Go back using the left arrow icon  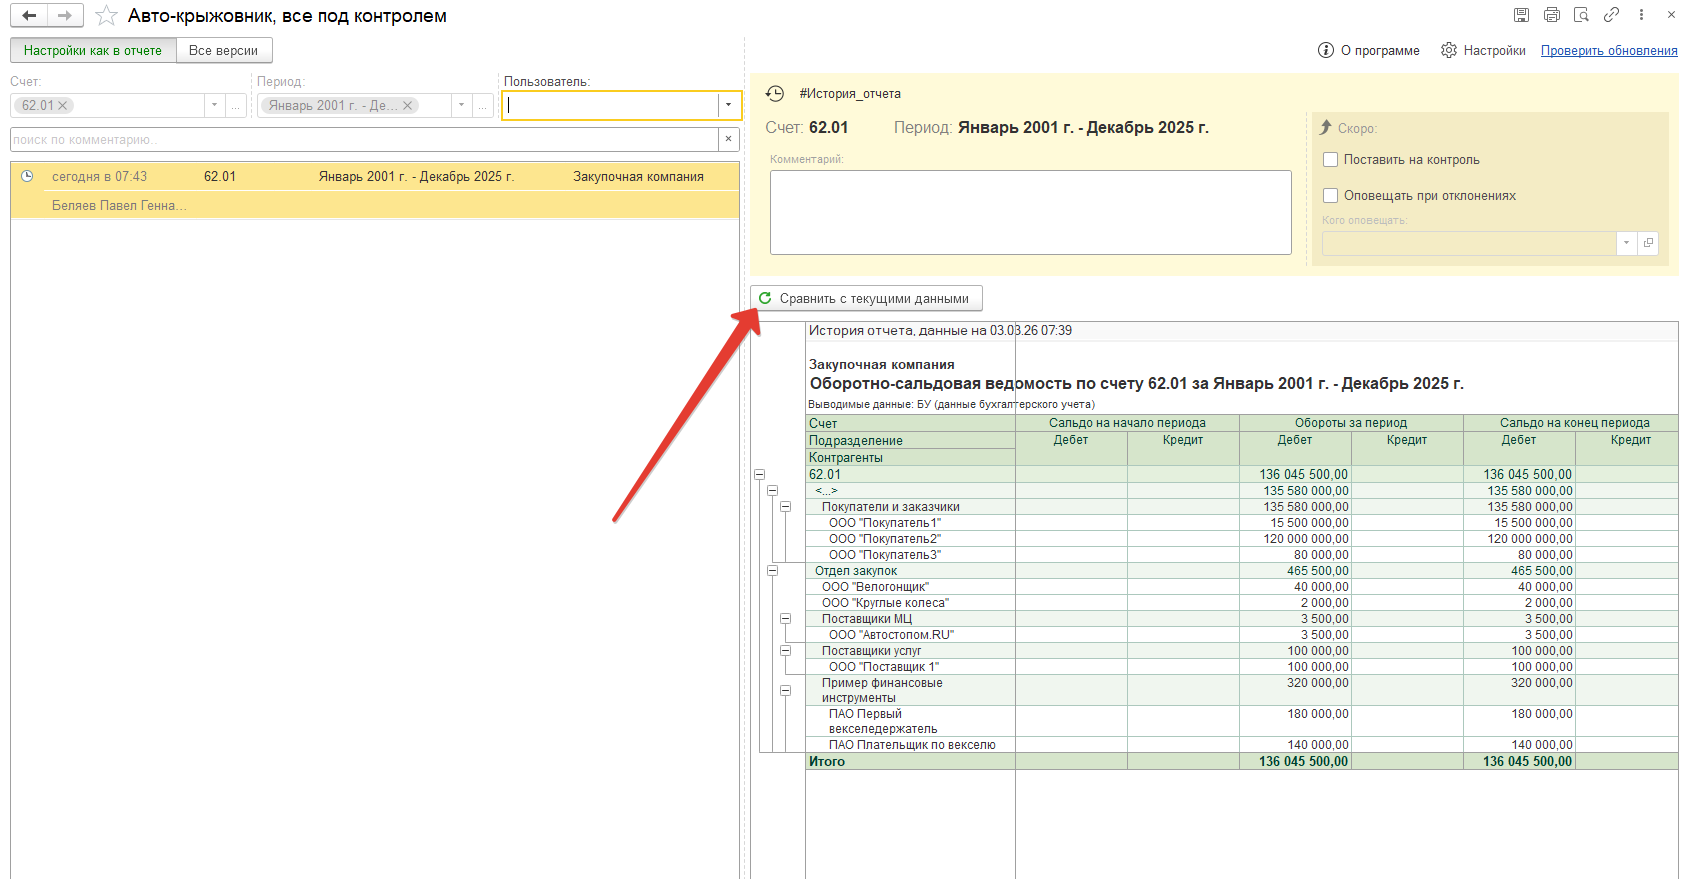point(29,16)
